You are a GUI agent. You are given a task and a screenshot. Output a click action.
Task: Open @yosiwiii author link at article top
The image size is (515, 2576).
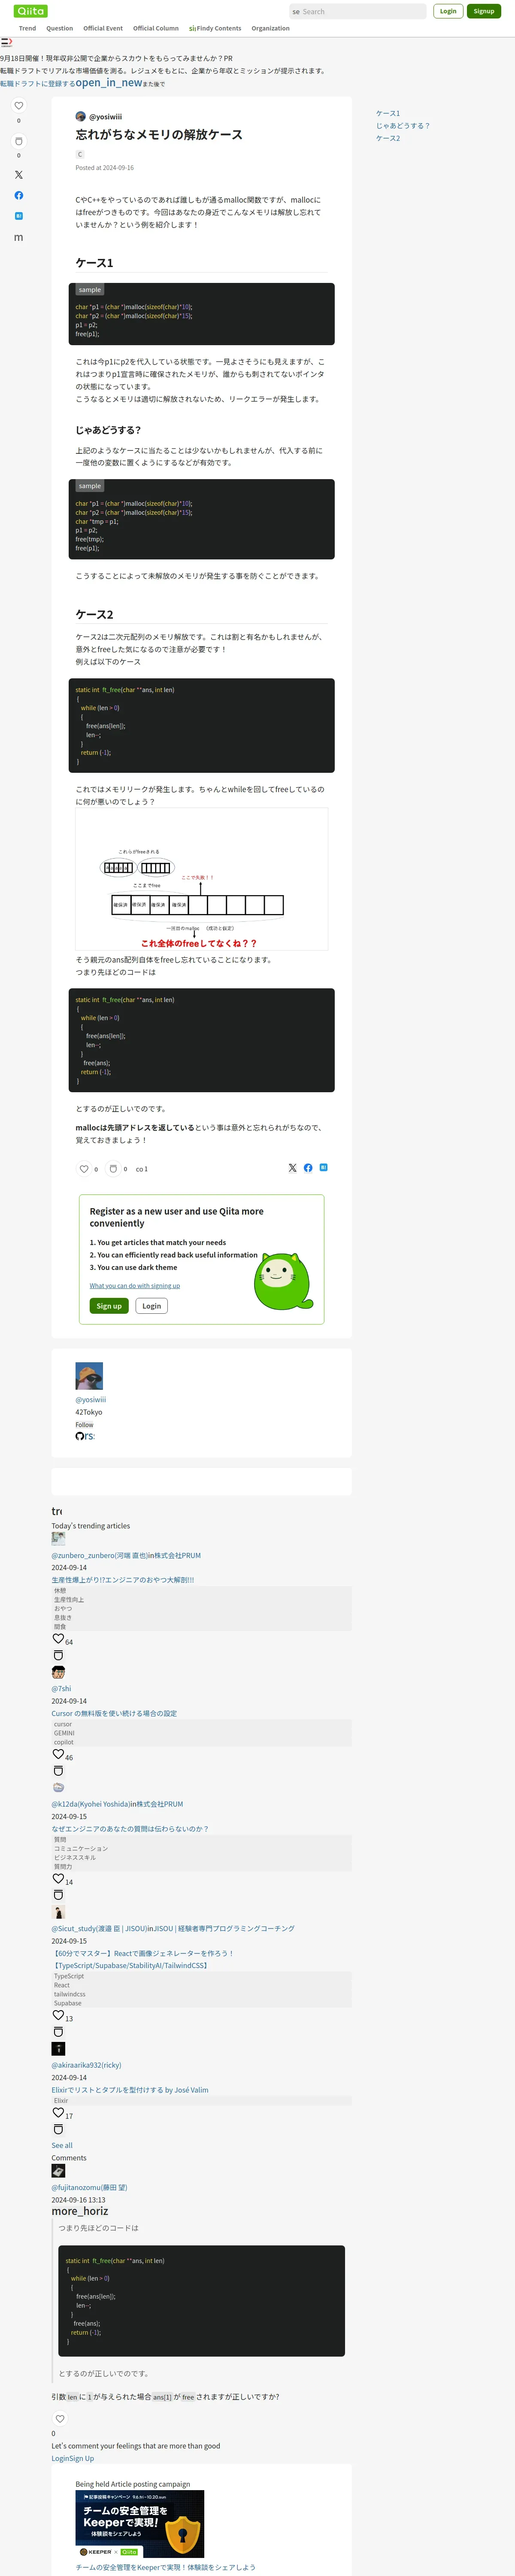tap(105, 117)
